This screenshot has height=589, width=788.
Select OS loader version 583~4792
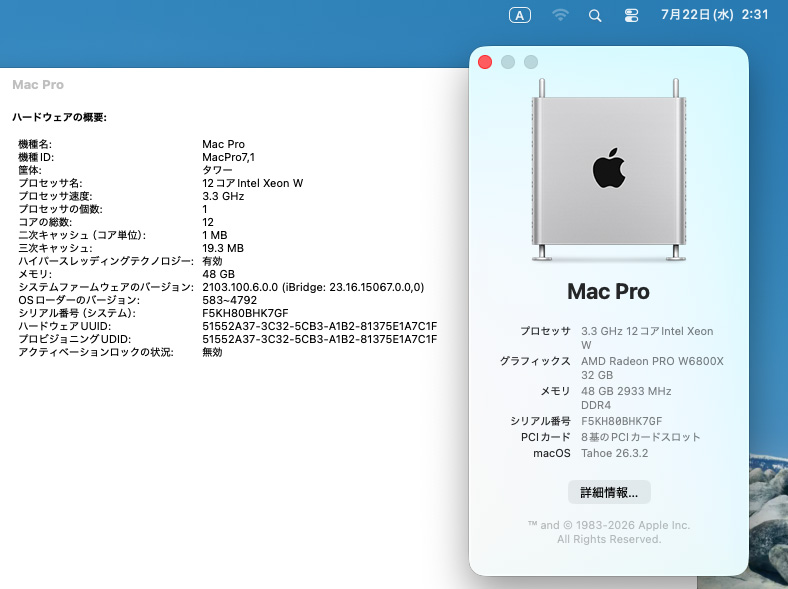229,301
